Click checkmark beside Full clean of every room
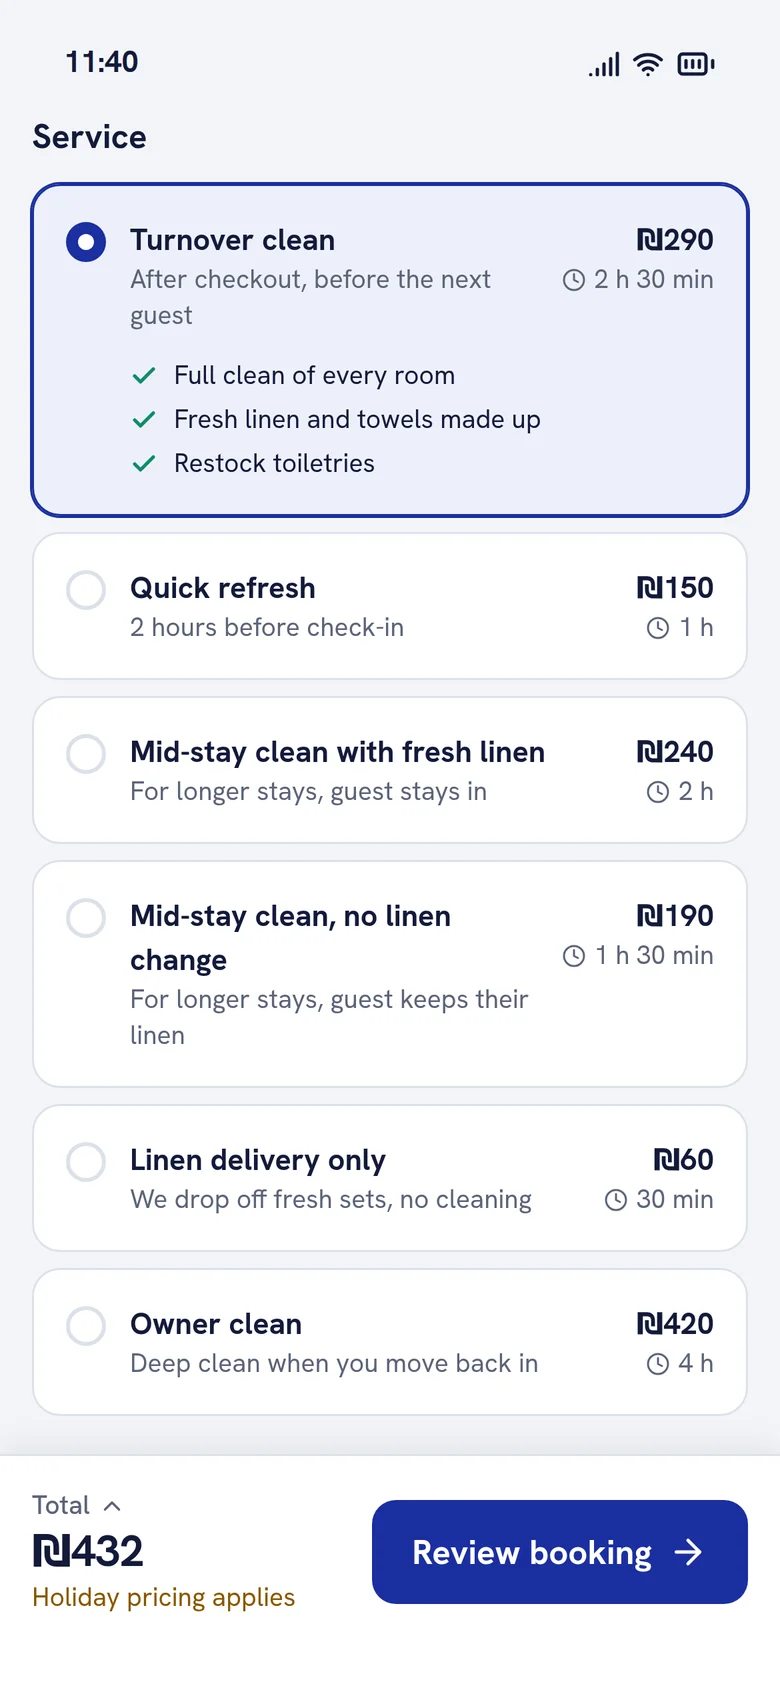Viewport: 780px width, 1688px height. (144, 376)
